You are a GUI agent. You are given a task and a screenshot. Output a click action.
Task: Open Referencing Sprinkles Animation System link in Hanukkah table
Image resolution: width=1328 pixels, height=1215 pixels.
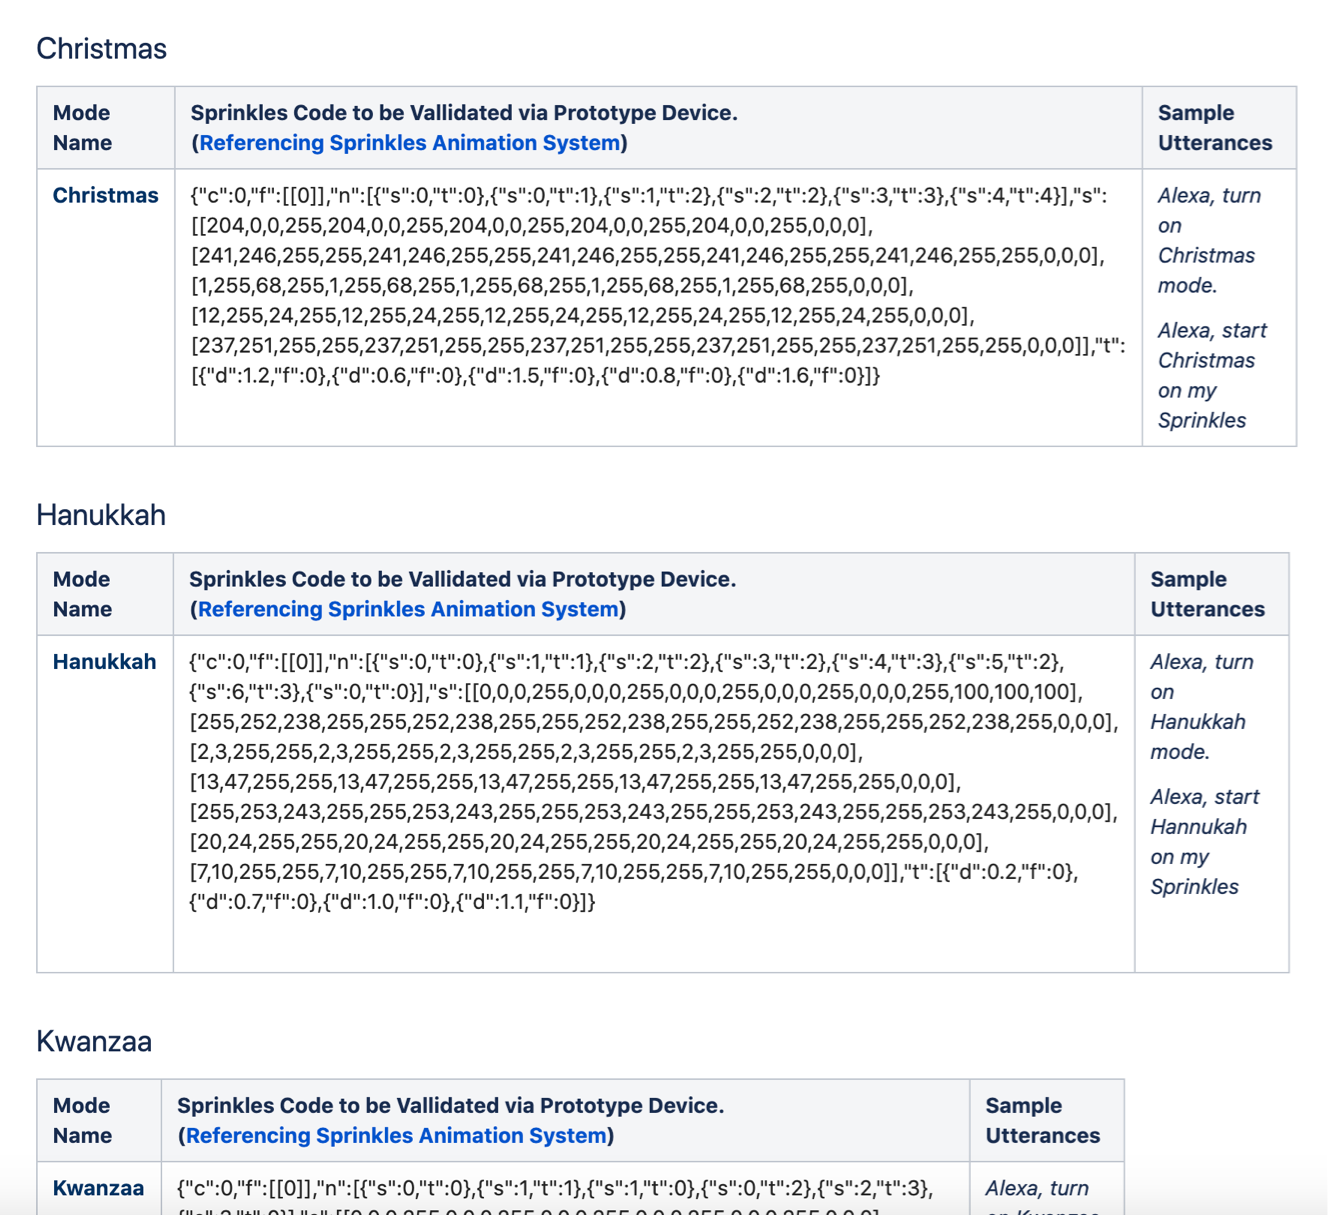[408, 609]
